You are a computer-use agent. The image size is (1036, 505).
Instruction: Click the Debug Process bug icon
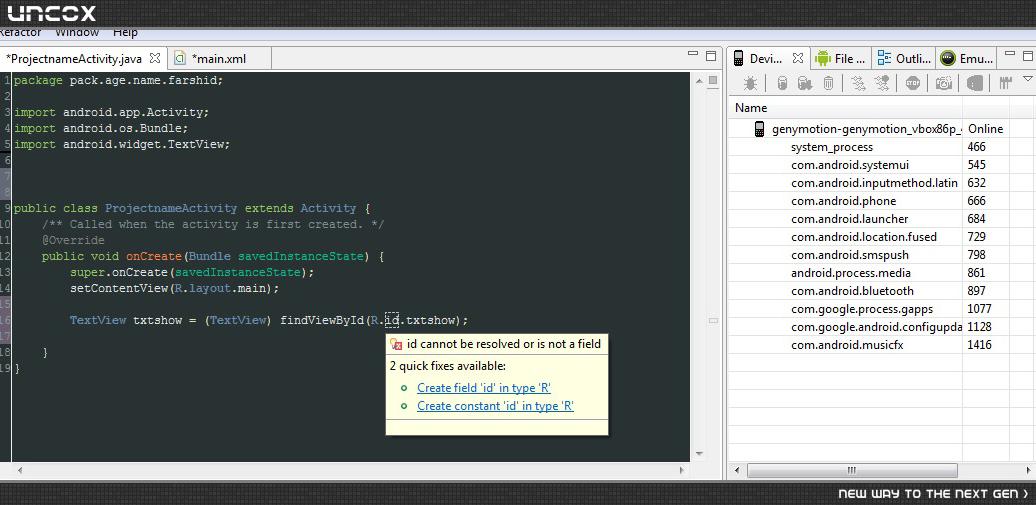(751, 83)
